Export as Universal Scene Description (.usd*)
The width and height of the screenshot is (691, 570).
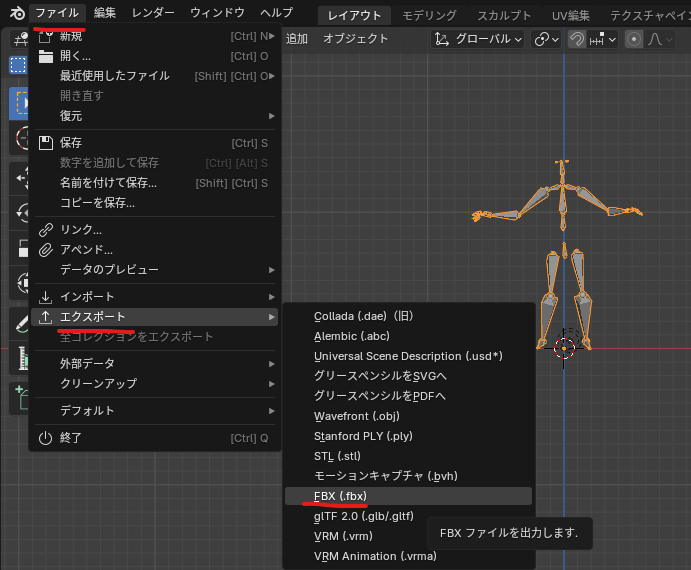pyautogui.click(x=409, y=356)
